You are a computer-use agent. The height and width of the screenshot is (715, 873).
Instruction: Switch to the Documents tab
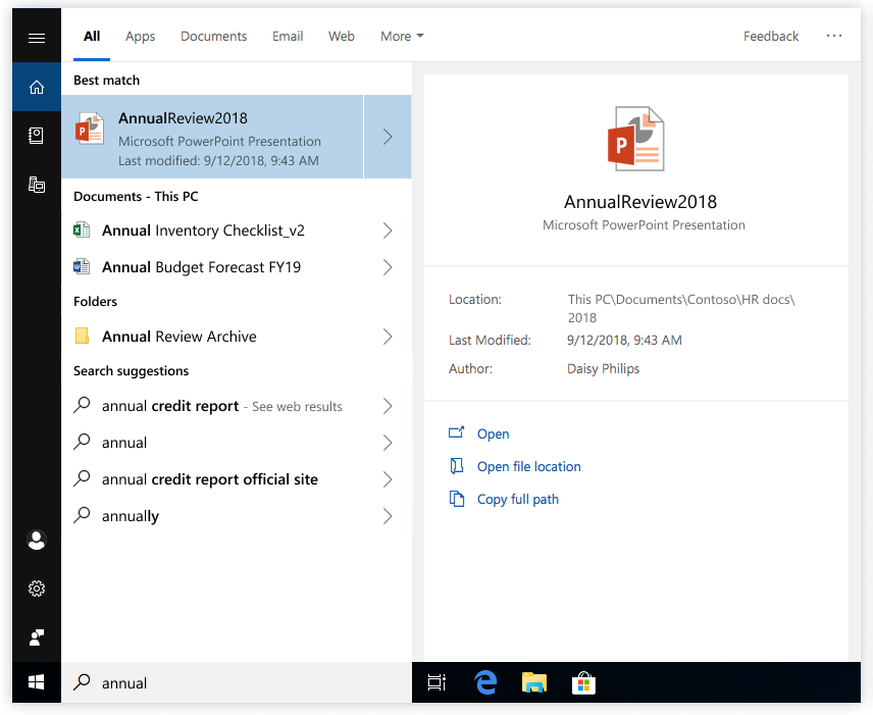[214, 36]
